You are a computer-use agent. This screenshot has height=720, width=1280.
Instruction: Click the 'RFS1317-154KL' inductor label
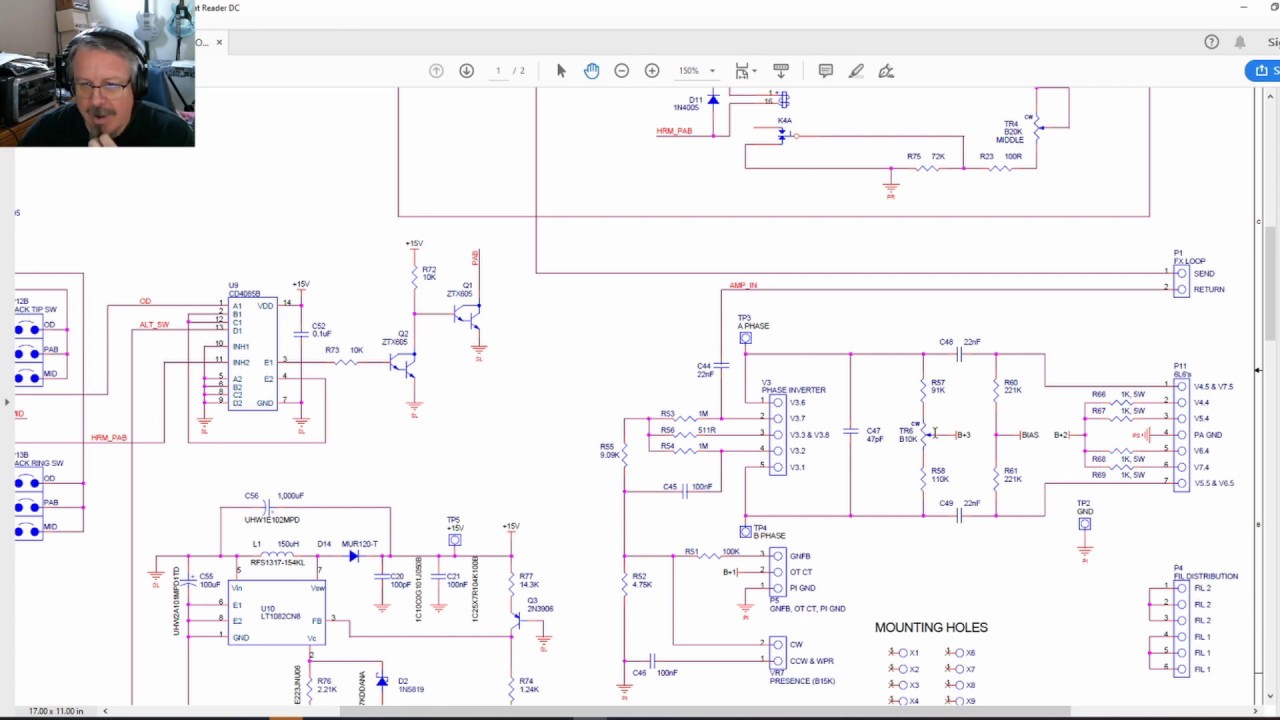click(x=277, y=562)
